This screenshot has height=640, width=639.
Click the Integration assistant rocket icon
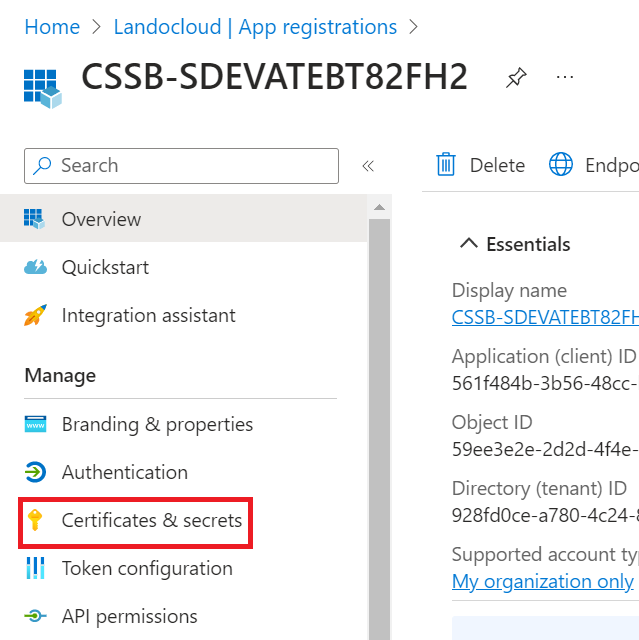point(36,316)
